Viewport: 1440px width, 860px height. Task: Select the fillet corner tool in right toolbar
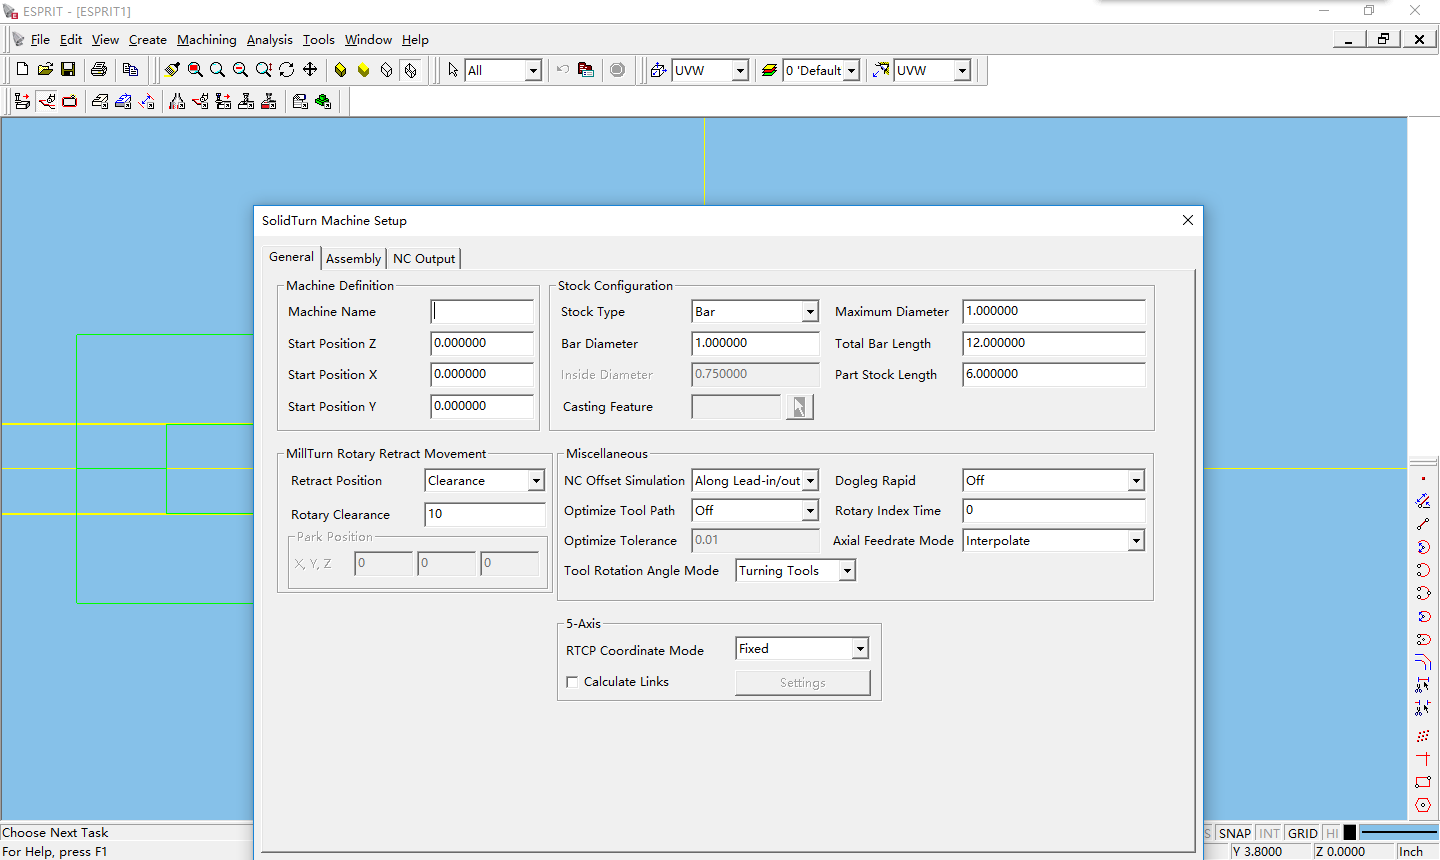click(1423, 662)
